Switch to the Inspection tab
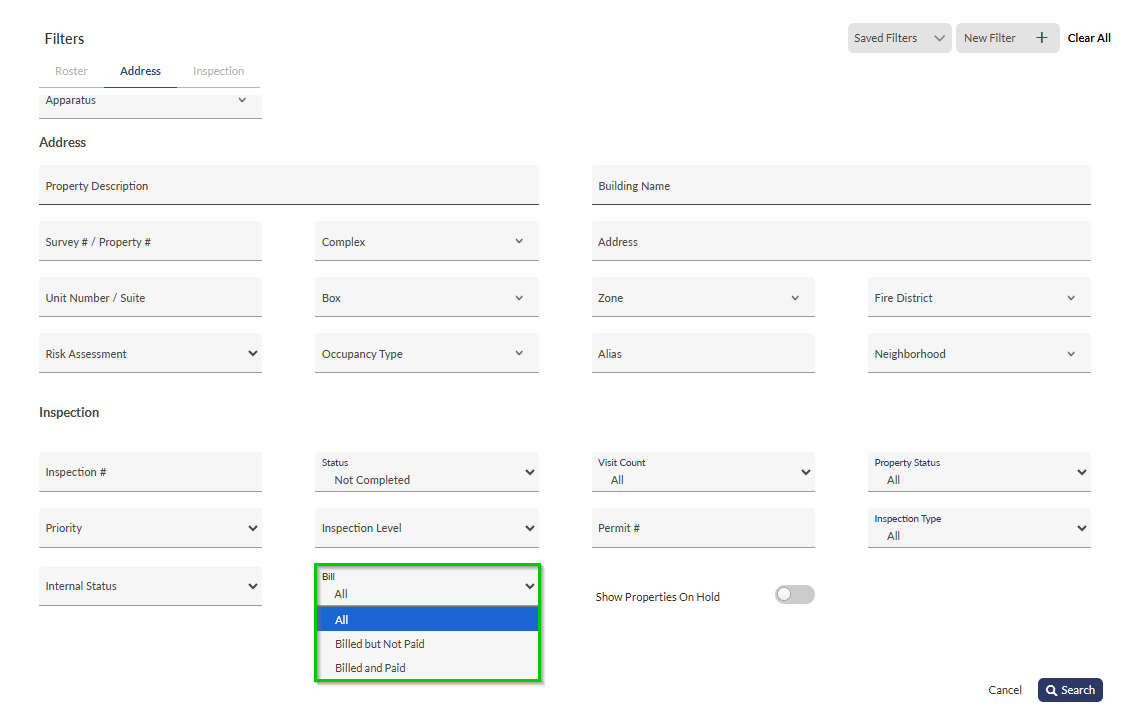This screenshot has width=1137, height=724. [x=218, y=71]
